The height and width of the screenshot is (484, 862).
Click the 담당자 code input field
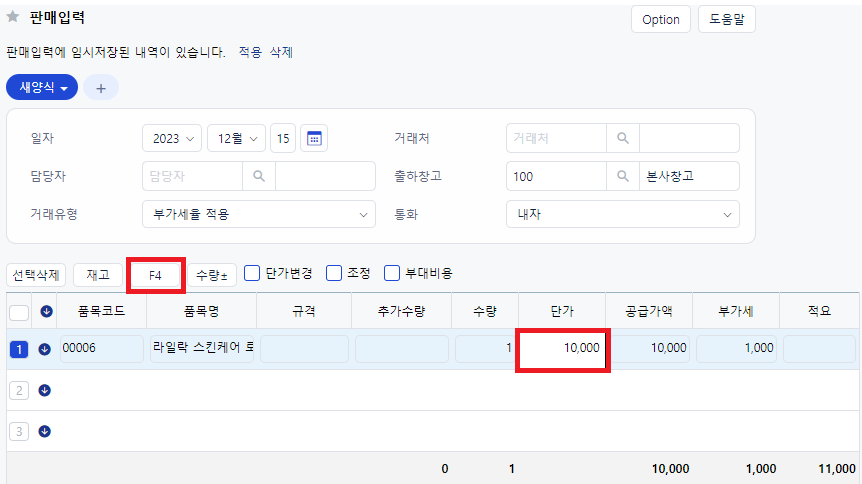(192, 176)
